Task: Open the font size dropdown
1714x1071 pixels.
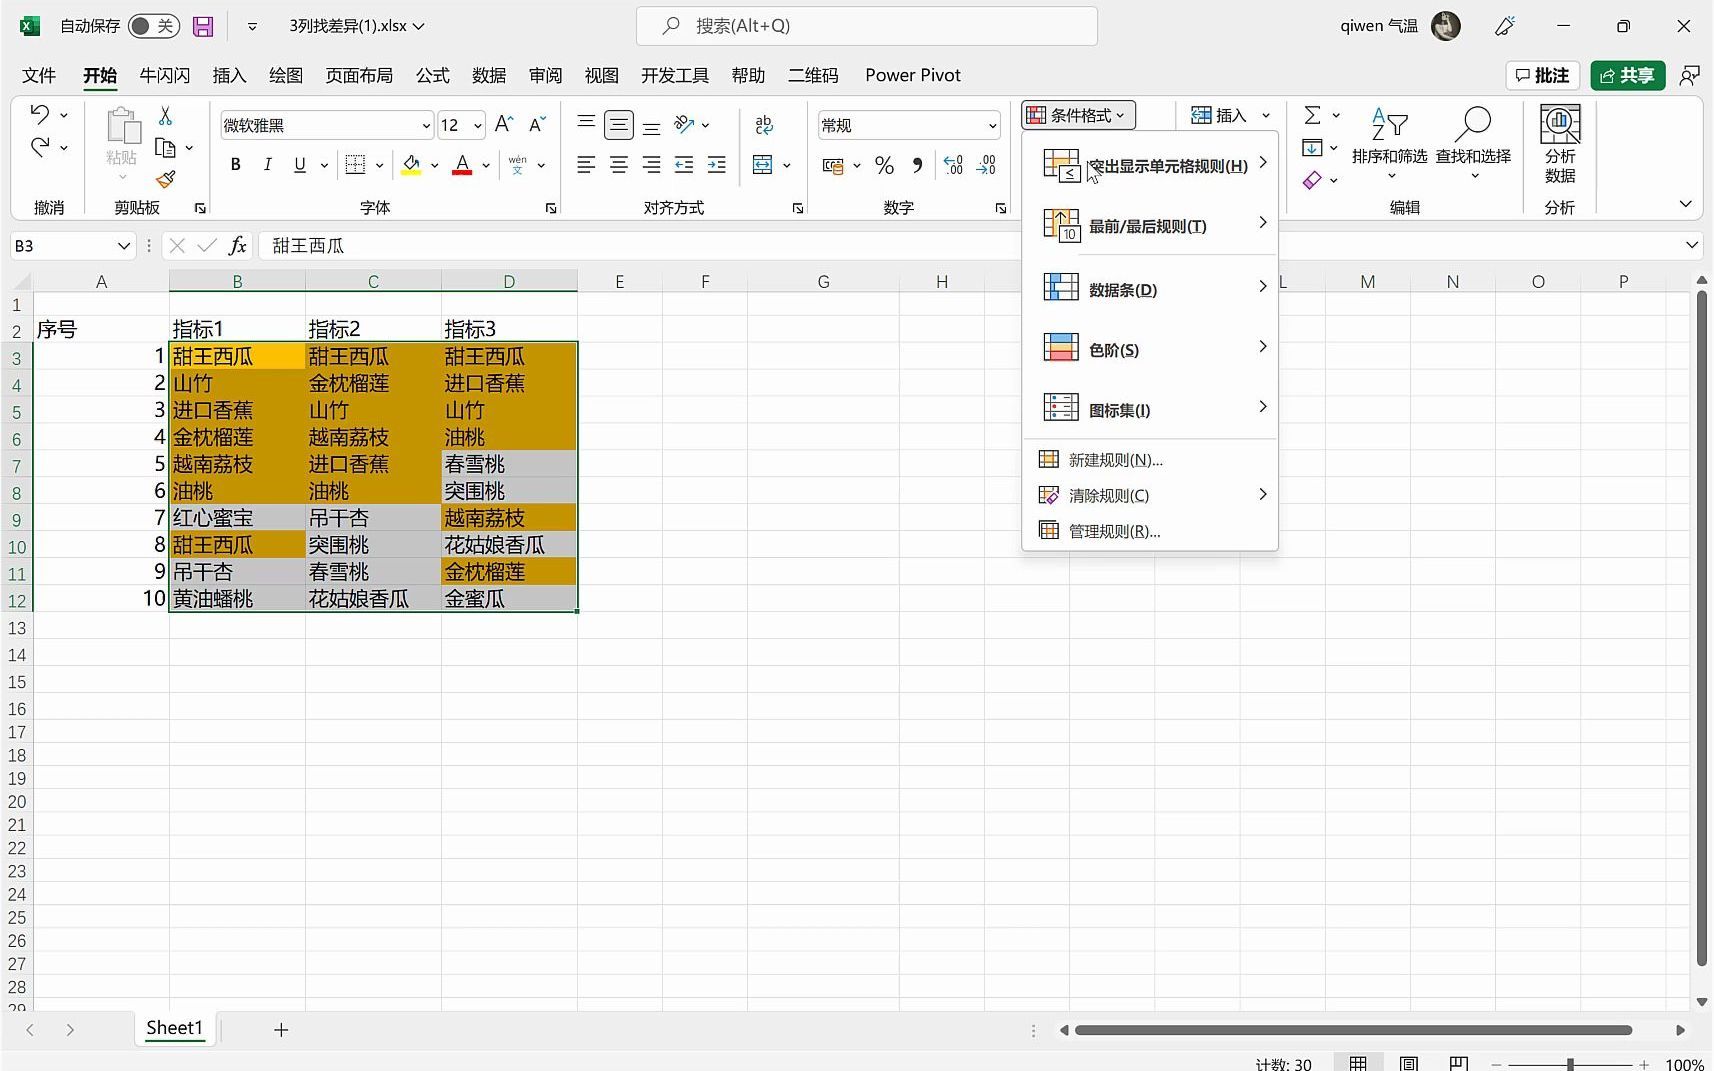Action: tap(478, 125)
